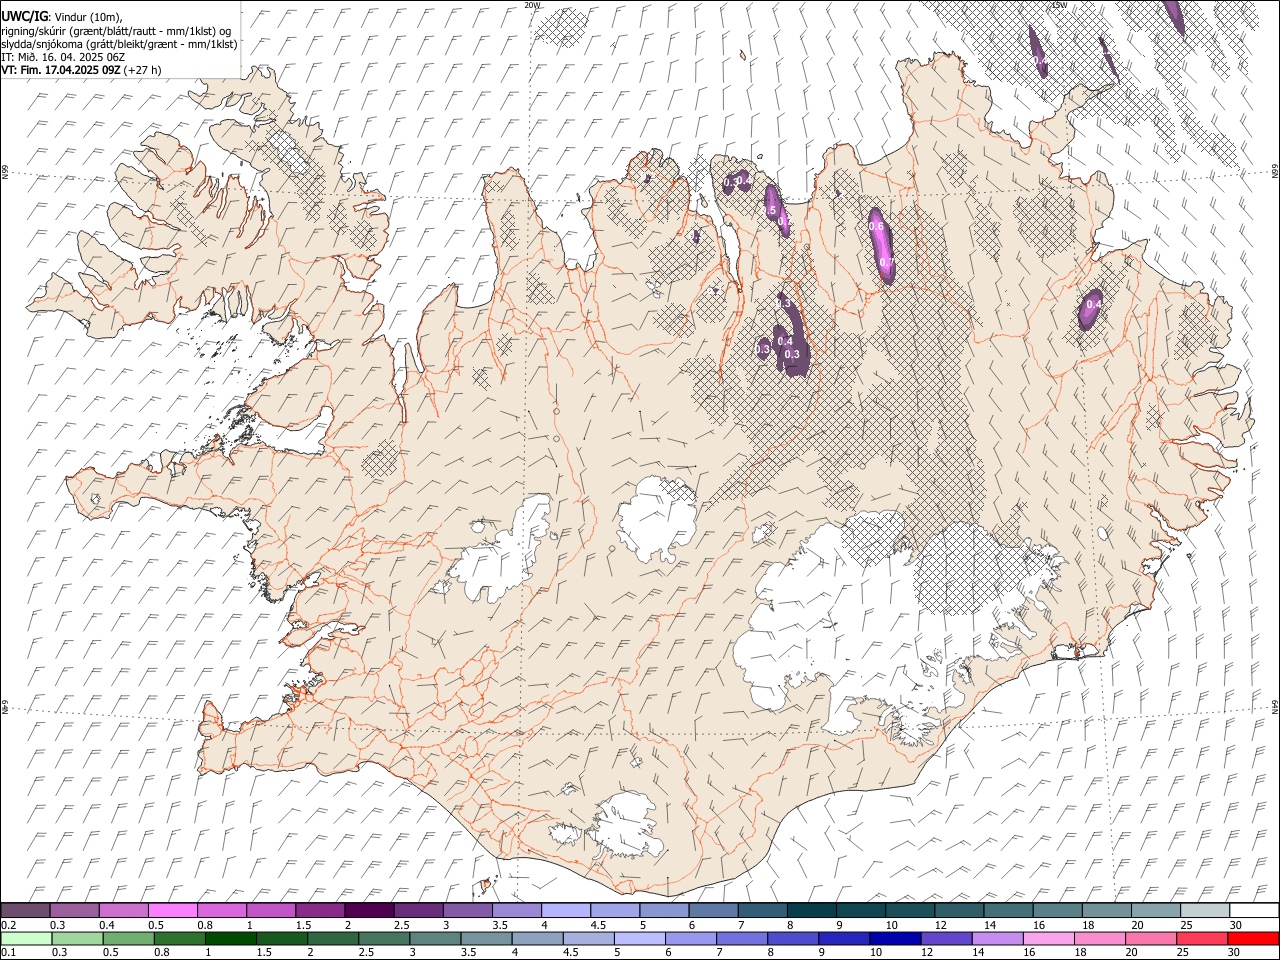Pick lower legend bright red swatch after 30
The height and width of the screenshot is (960, 1280).
tap(1254, 939)
